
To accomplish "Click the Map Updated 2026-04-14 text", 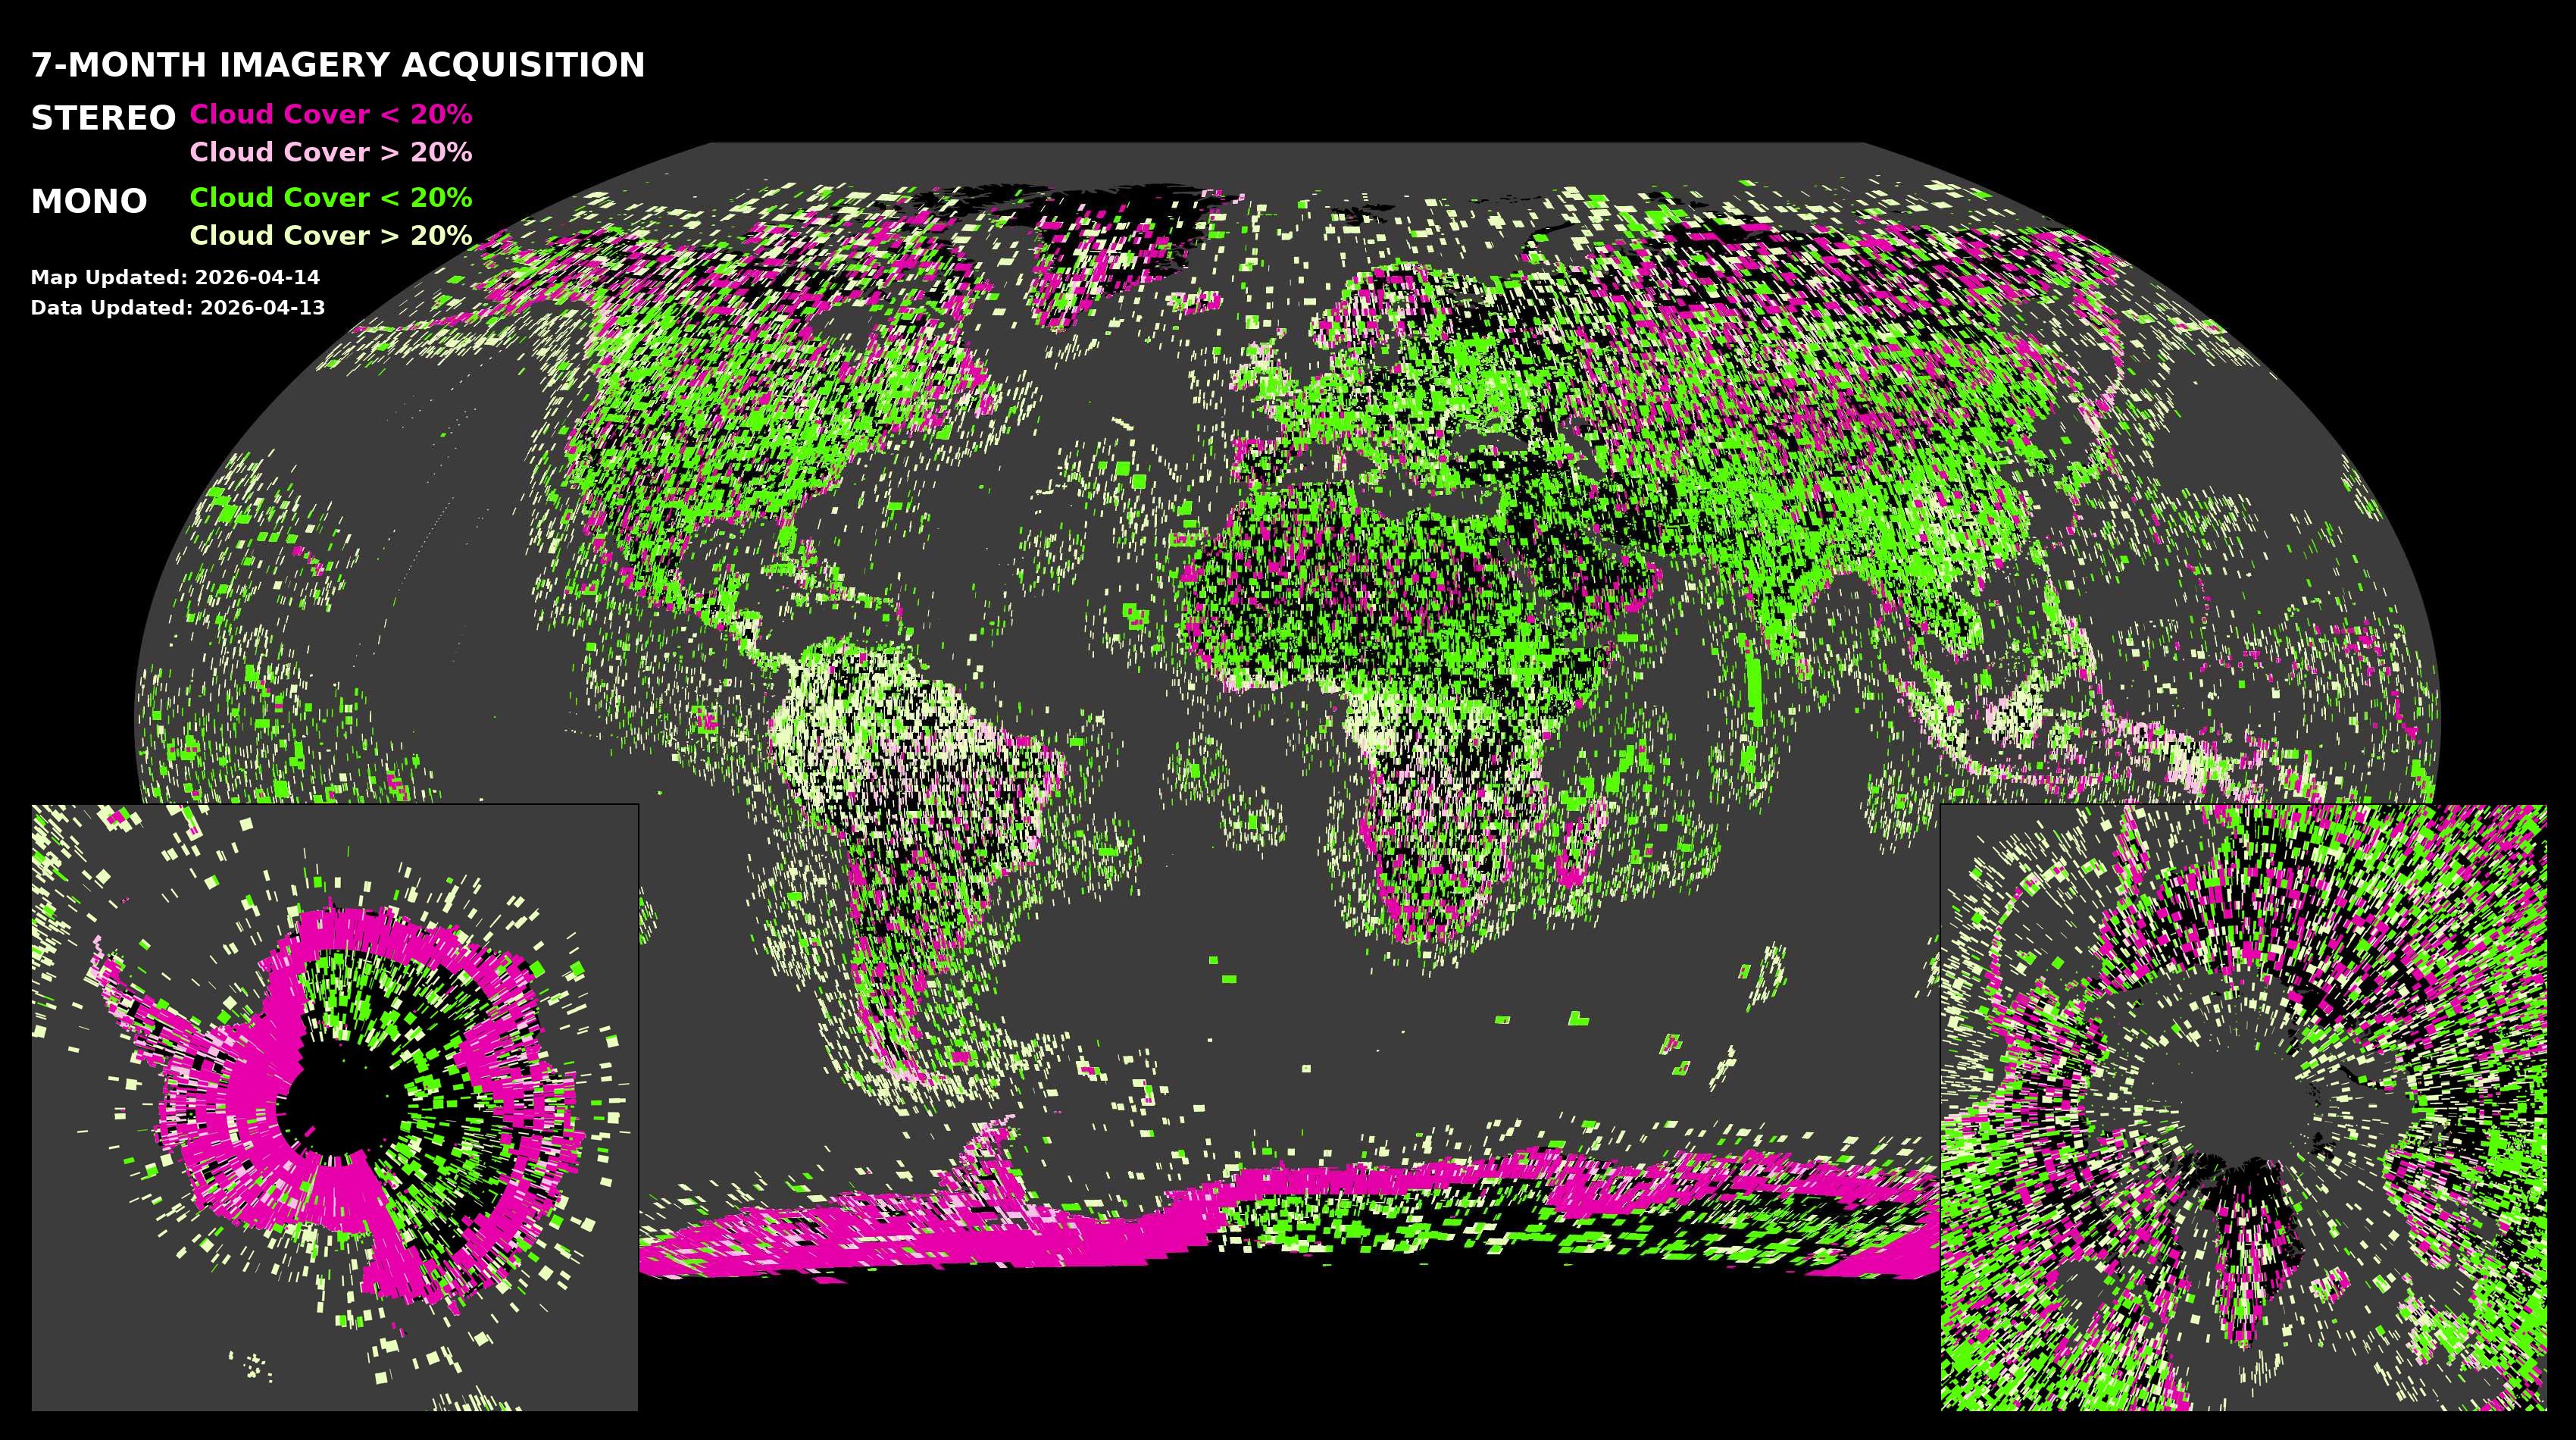I will coord(175,277).
